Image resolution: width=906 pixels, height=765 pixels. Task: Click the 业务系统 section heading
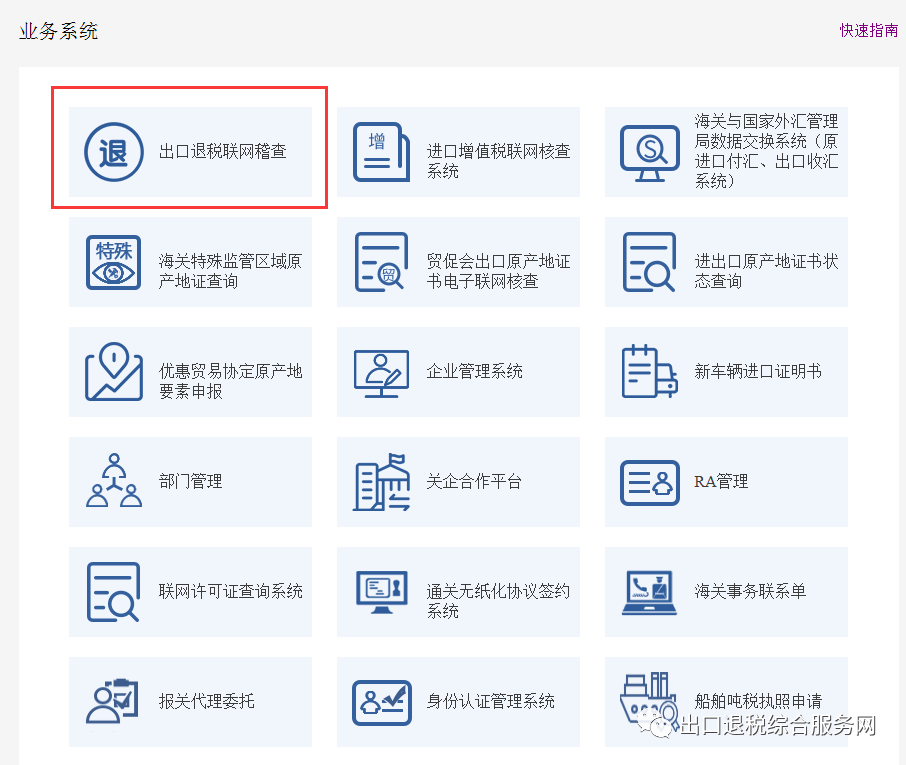[x=58, y=31]
